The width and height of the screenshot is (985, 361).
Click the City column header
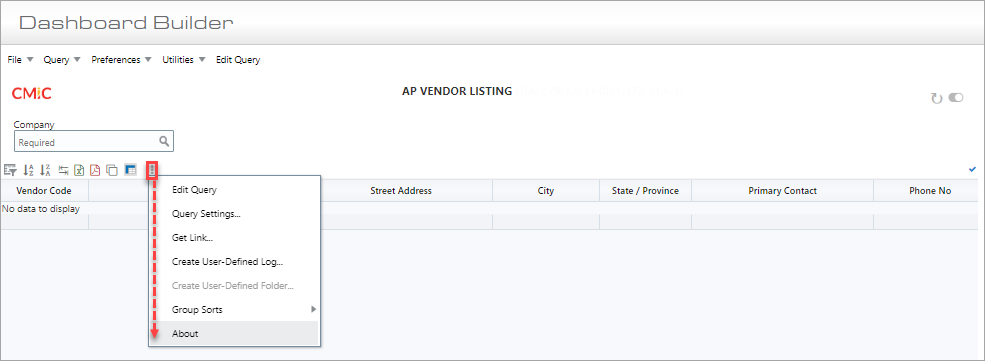546,190
